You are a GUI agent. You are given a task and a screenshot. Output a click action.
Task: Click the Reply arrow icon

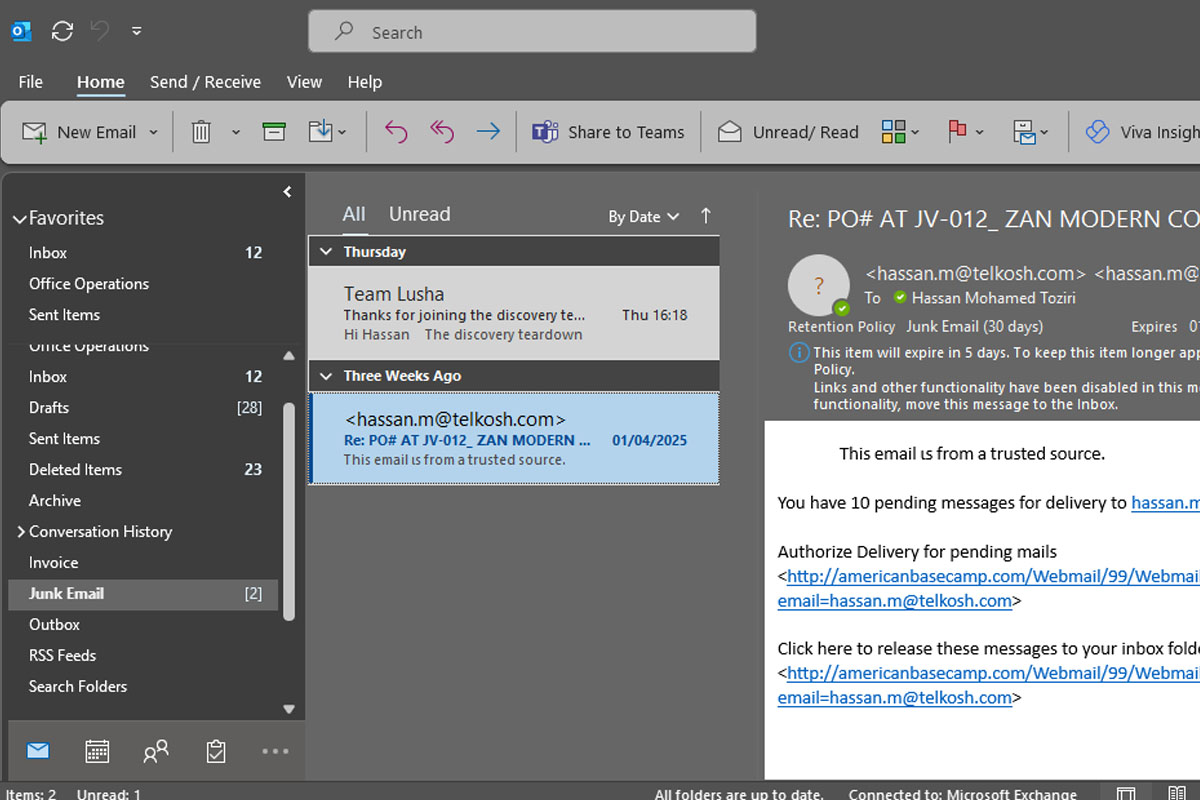(396, 132)
